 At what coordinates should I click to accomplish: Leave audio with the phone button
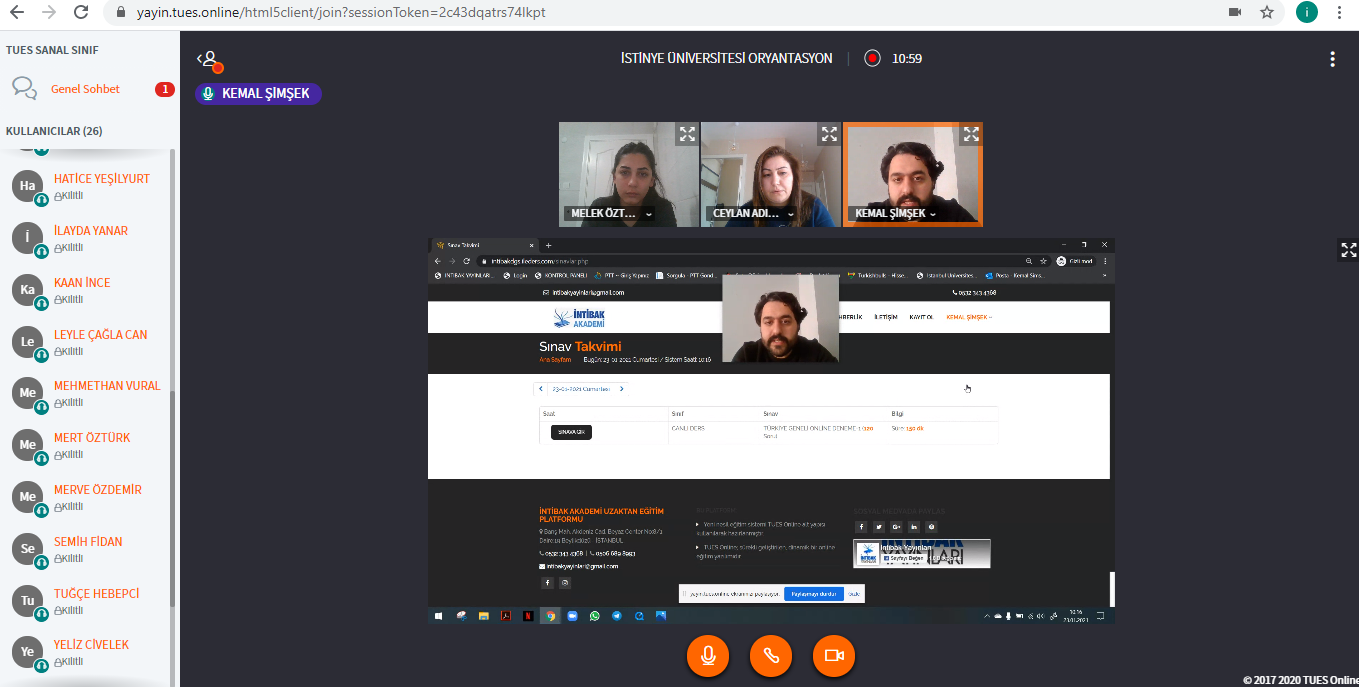coord(771,655)
